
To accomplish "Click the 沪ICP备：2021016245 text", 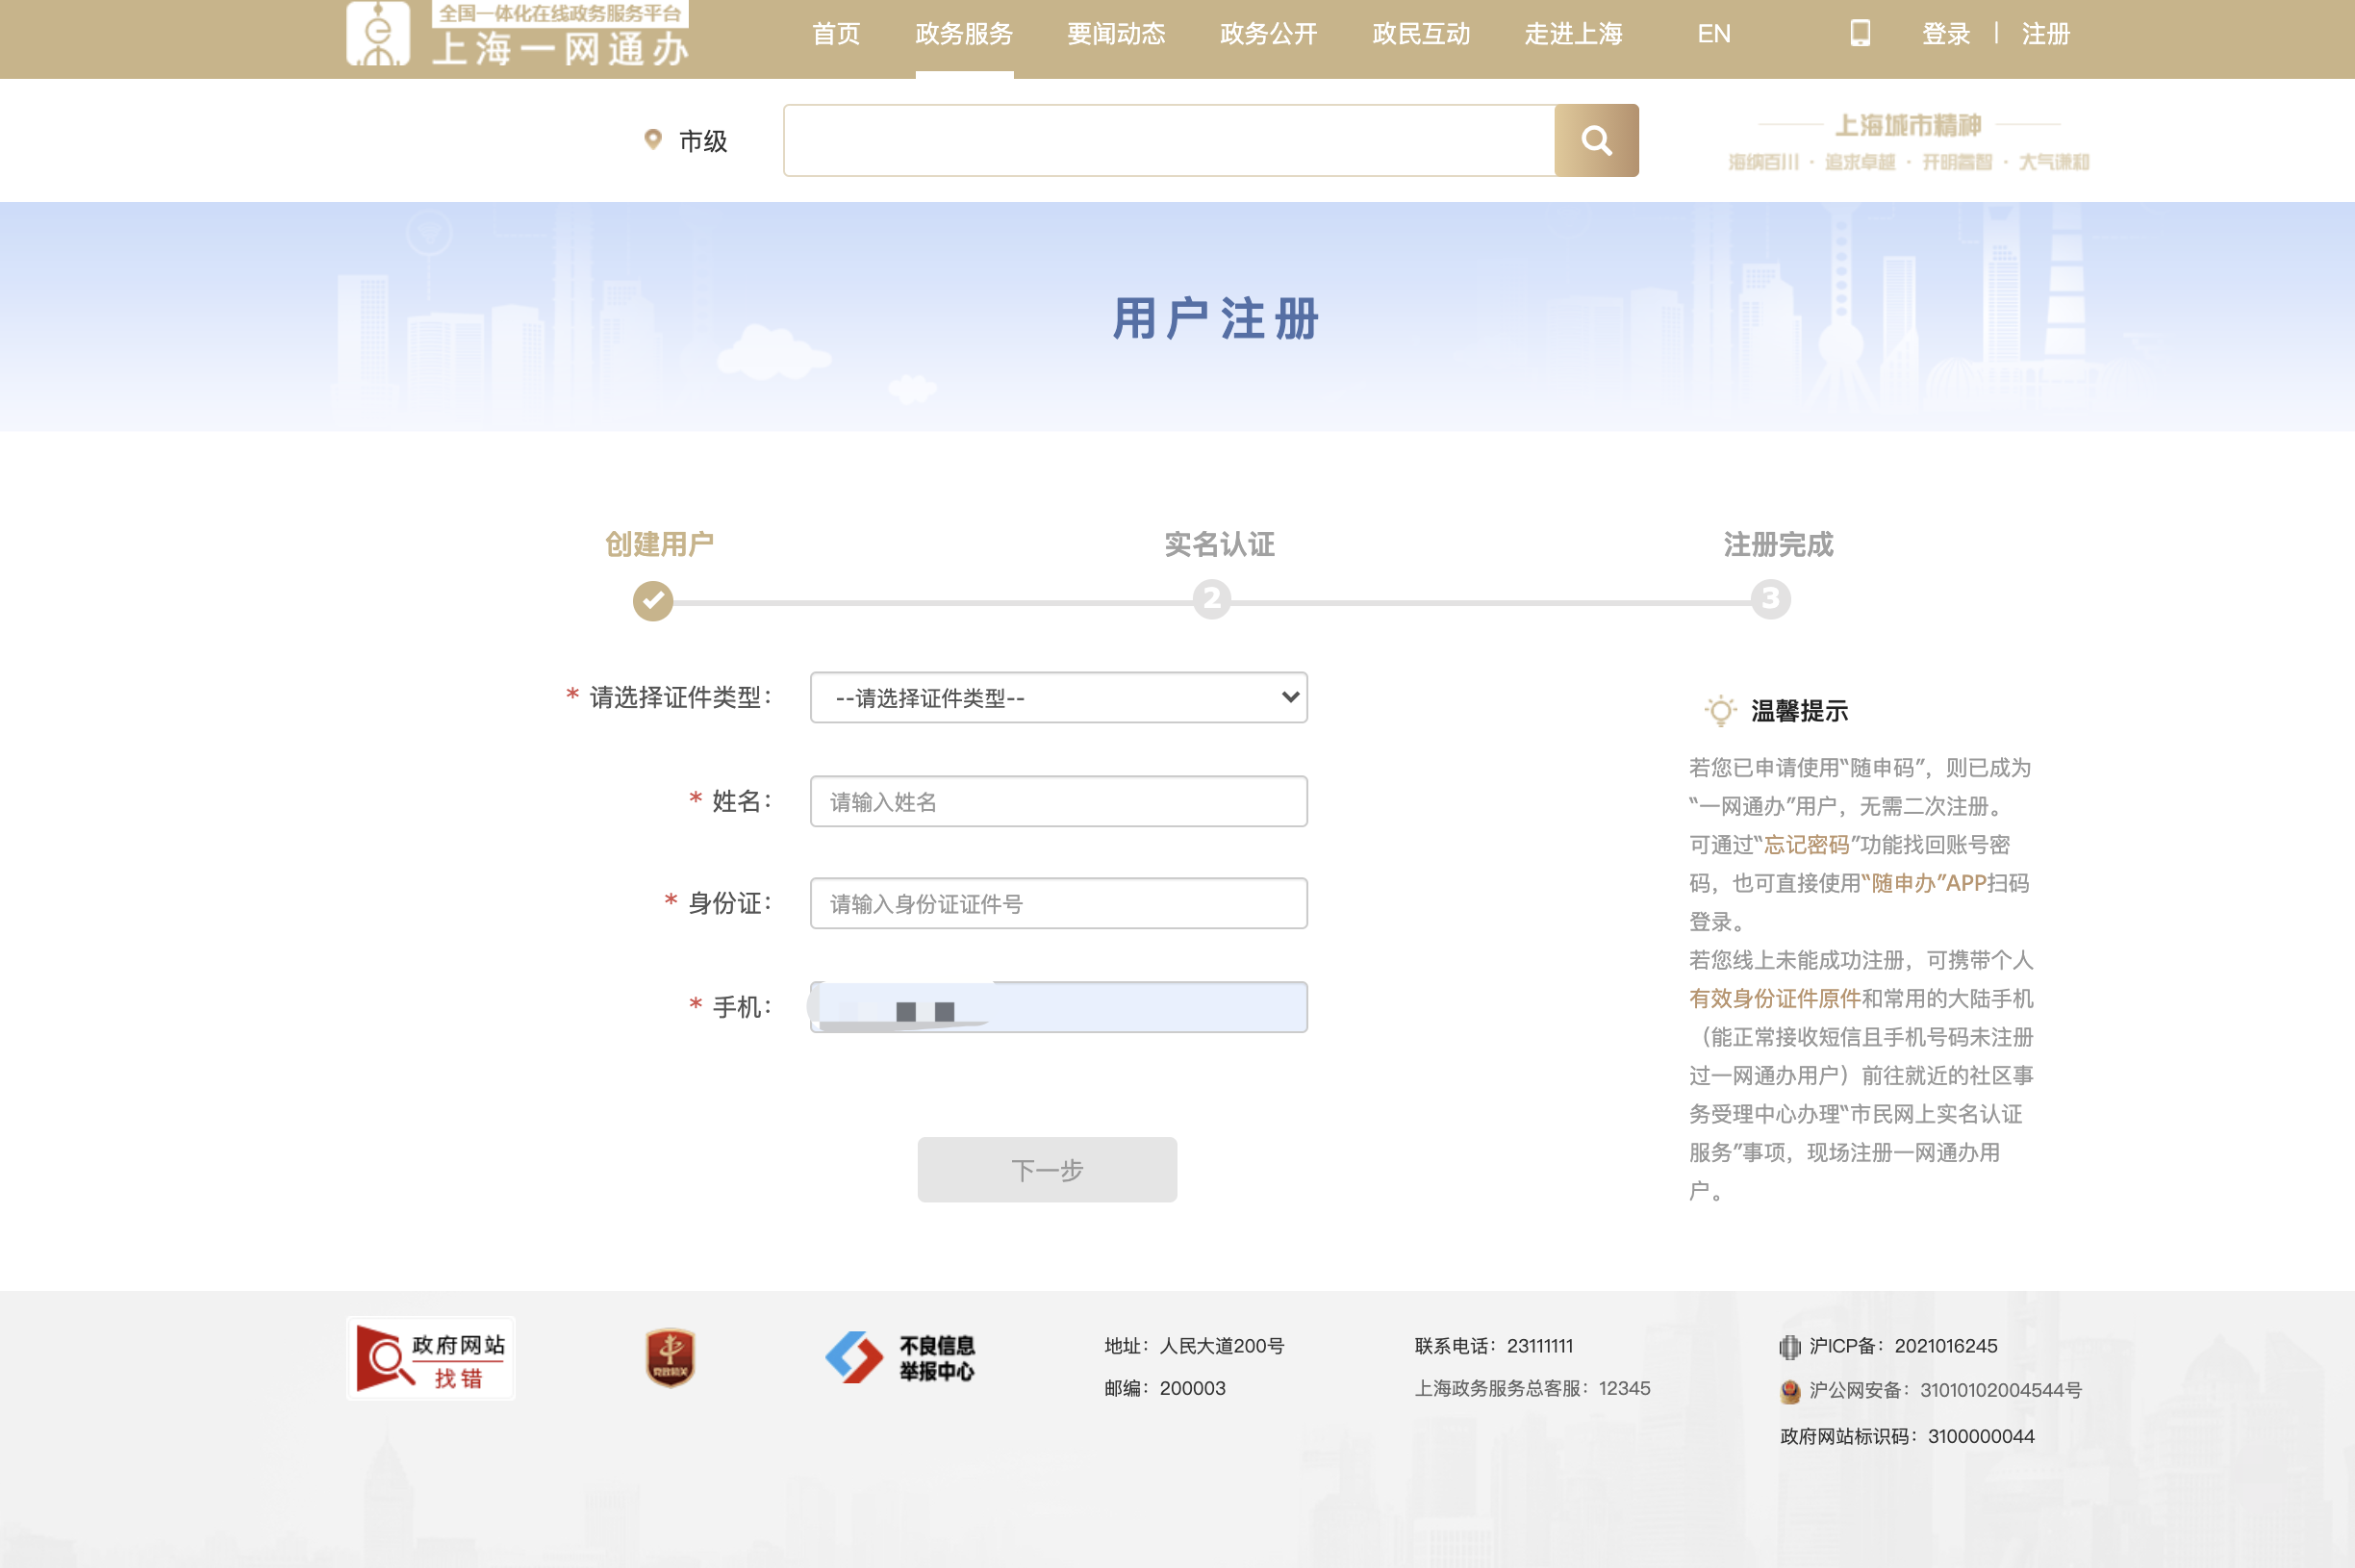I will coord(1903,1347).
